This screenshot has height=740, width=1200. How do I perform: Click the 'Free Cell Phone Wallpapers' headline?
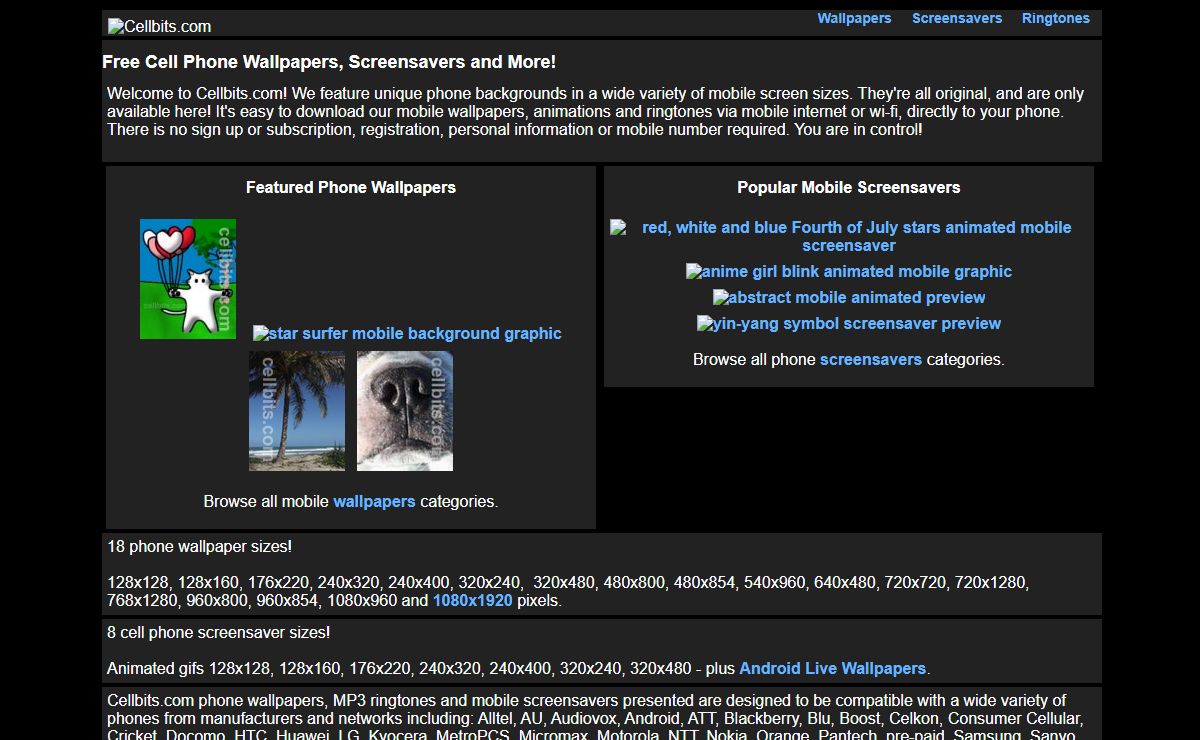tap(329, 62)
